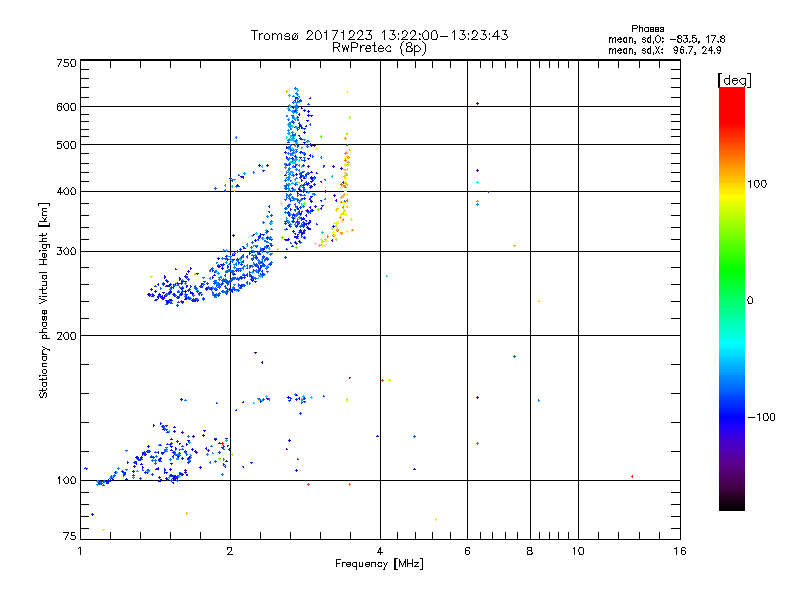Image resolution: width=800 pixels, height=600 pixels.
Task: Click the 'Frequency [MHz]' axis title
Action: point(379,564)
